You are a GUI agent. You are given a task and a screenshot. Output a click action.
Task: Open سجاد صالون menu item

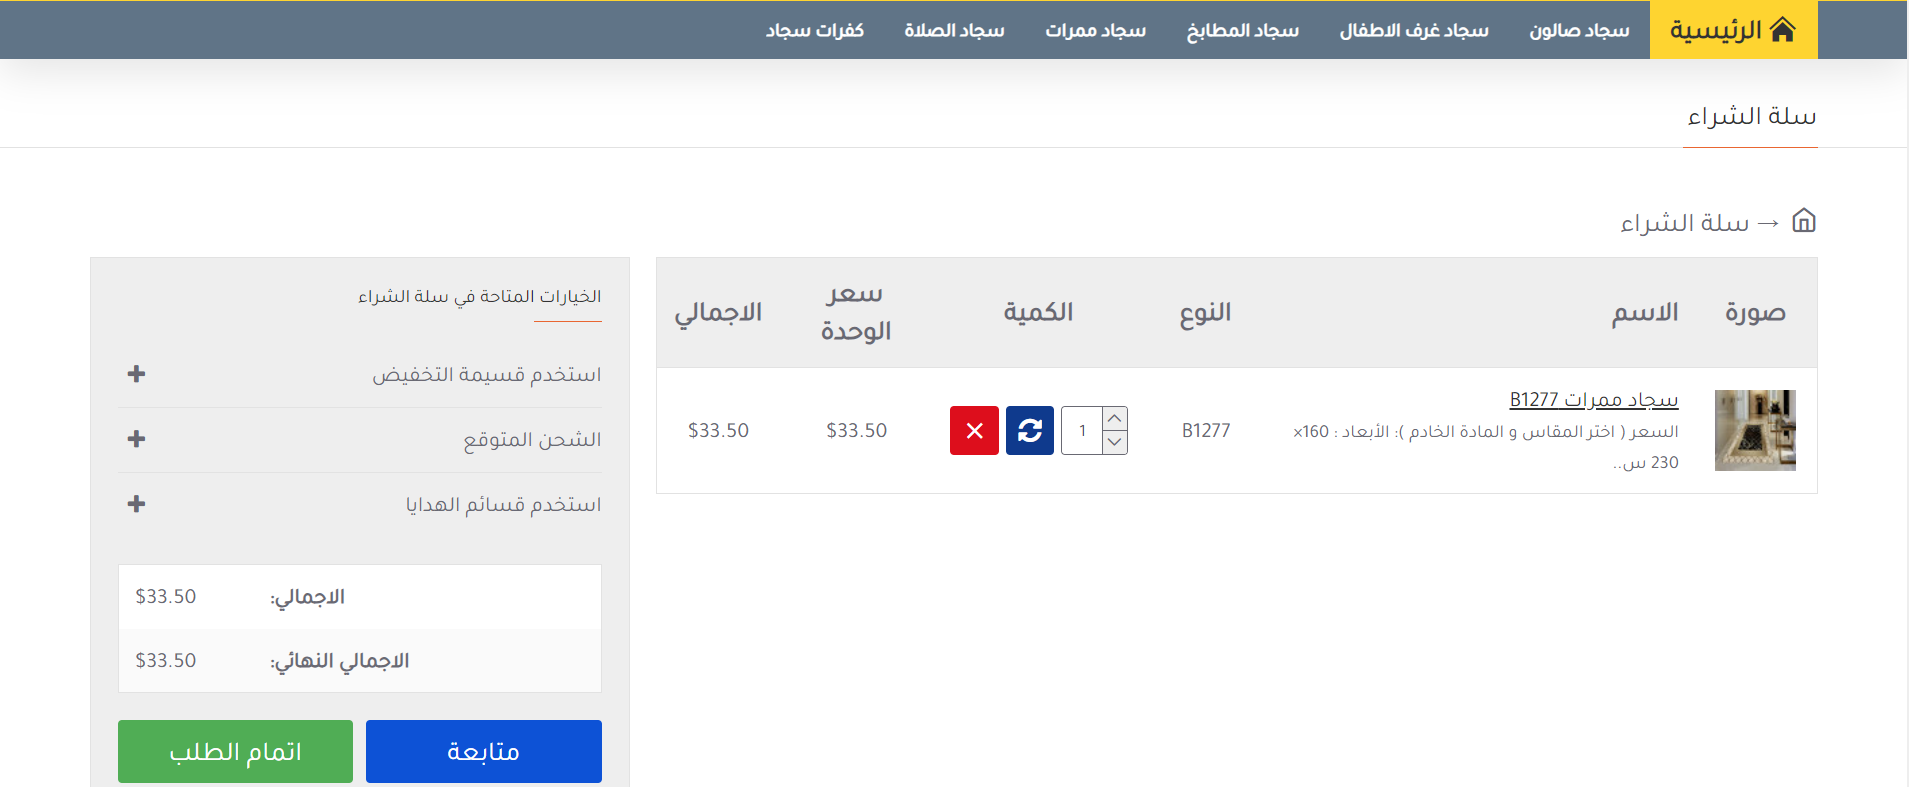click(x=1579, y=31)
